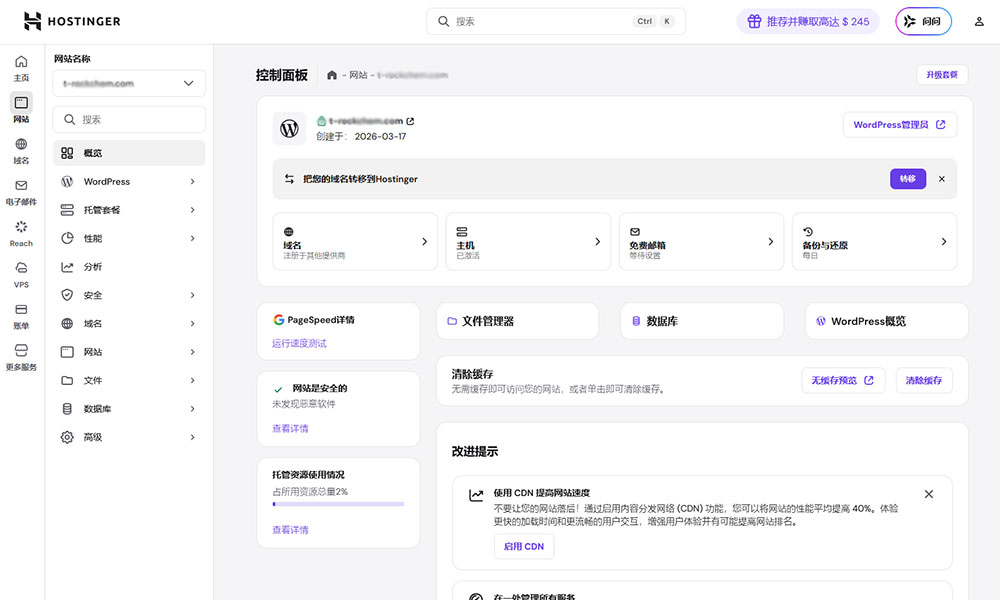This screenshot has height=600, width=1000.
Task: Click the home breadcrumb icon
Action: tap(332, 75)
